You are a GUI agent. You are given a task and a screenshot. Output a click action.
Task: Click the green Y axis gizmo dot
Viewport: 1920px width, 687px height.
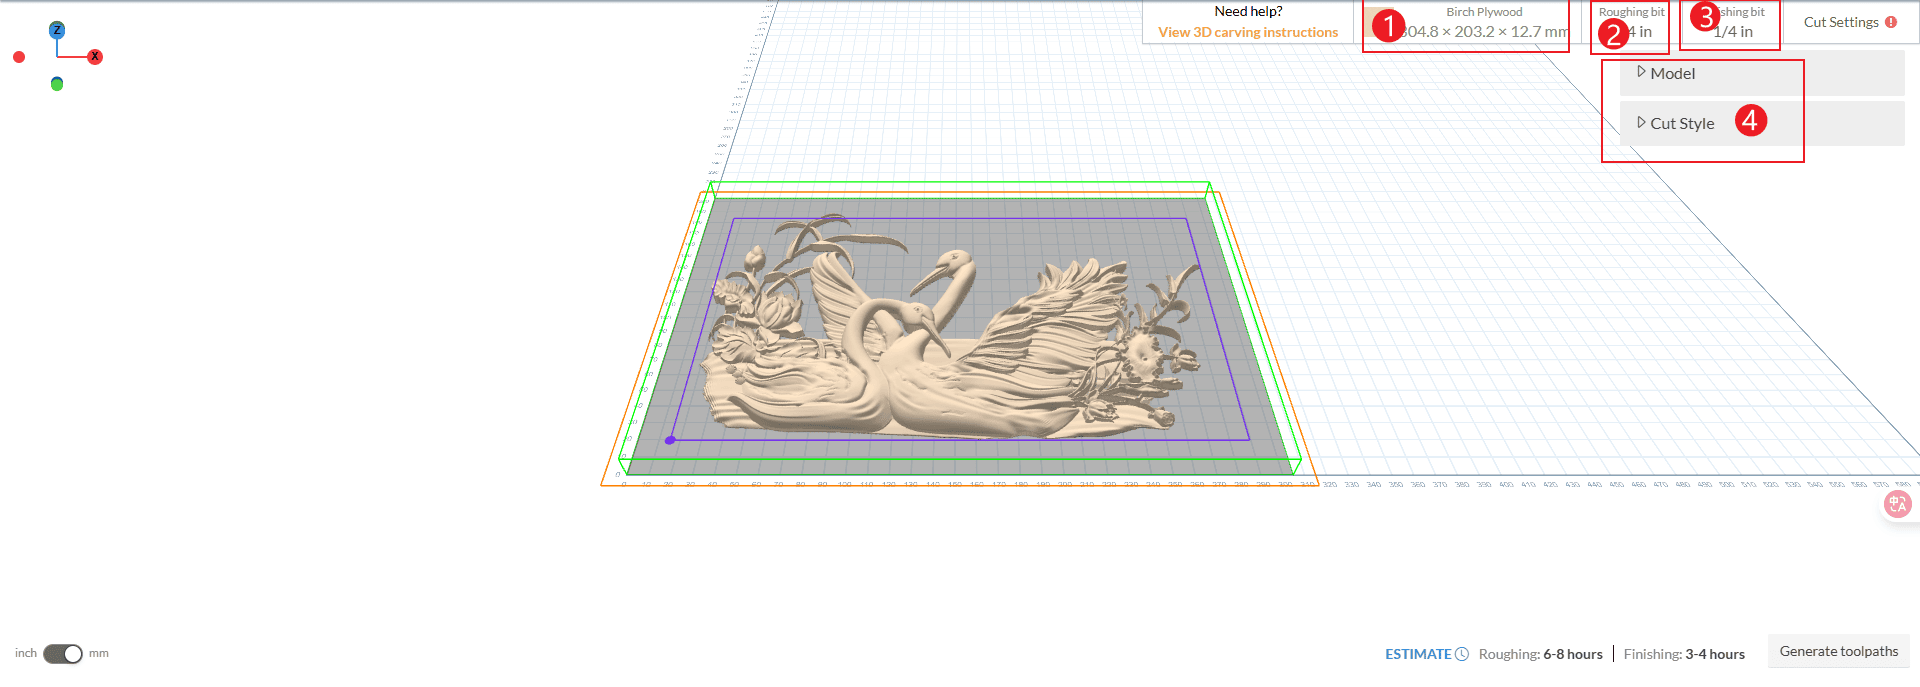click(57, 84)
